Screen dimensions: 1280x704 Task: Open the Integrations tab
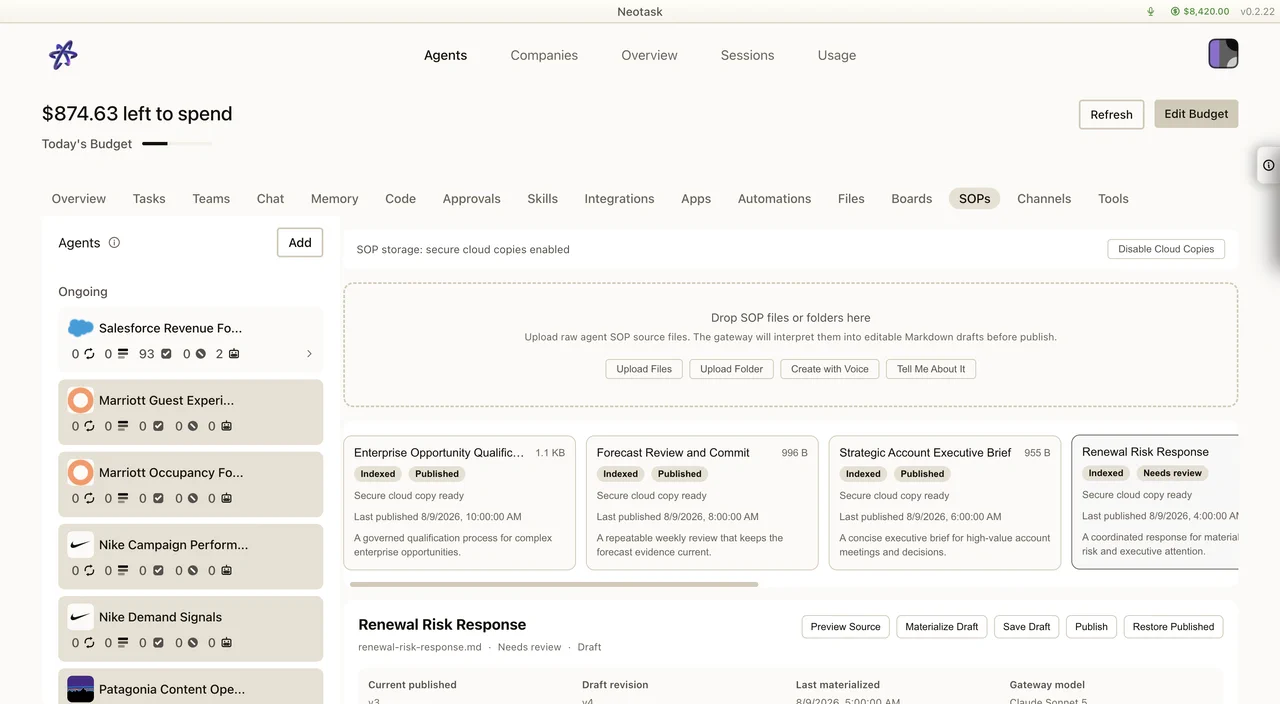(619, 198)
